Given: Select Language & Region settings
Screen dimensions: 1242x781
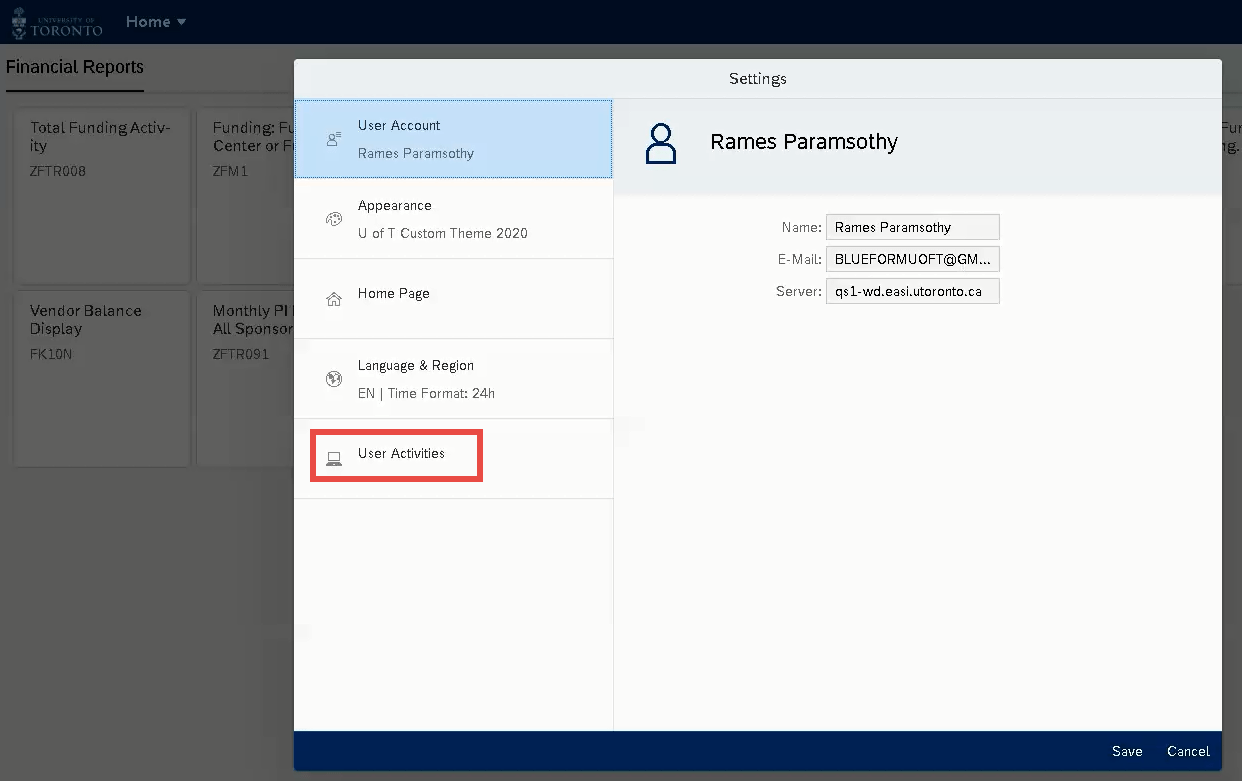Looking at the screenshot, I should click(x=453, y=379).
